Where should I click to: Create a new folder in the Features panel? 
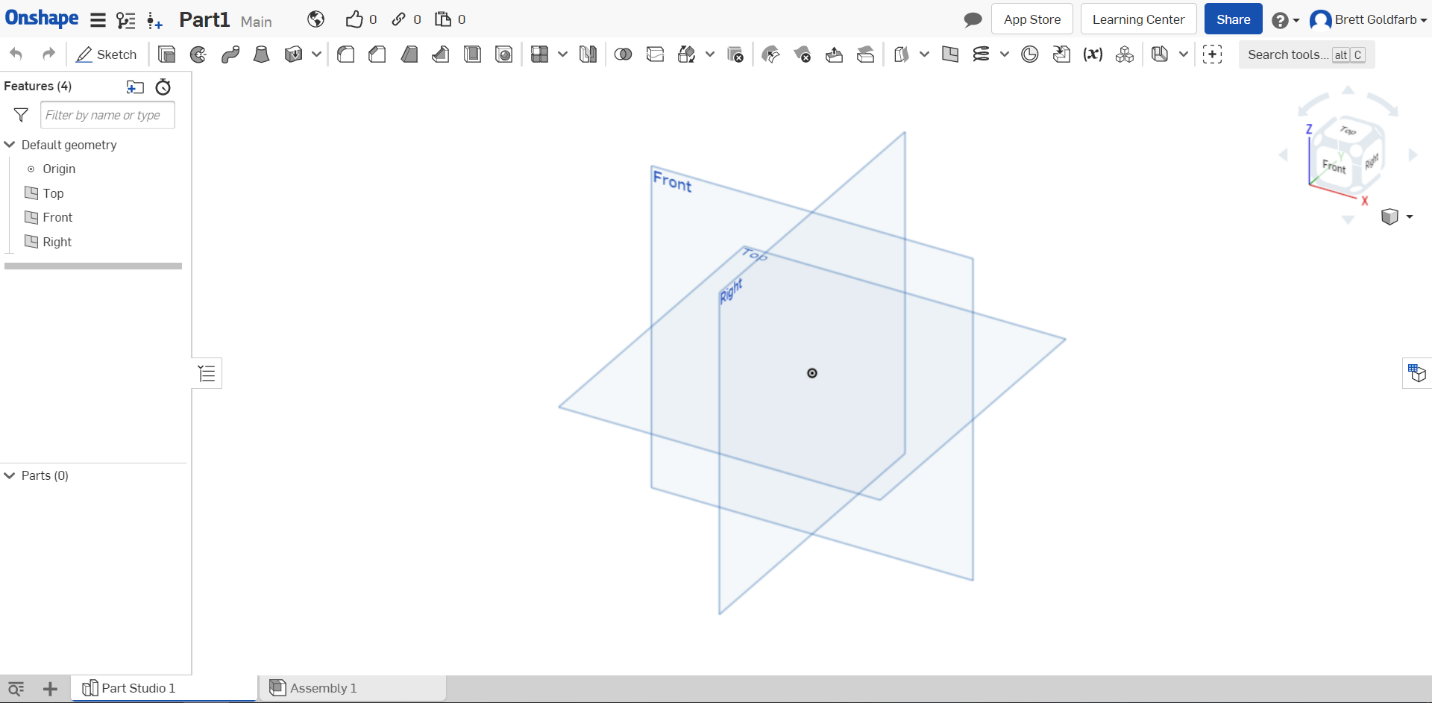(x=135, y=87)
